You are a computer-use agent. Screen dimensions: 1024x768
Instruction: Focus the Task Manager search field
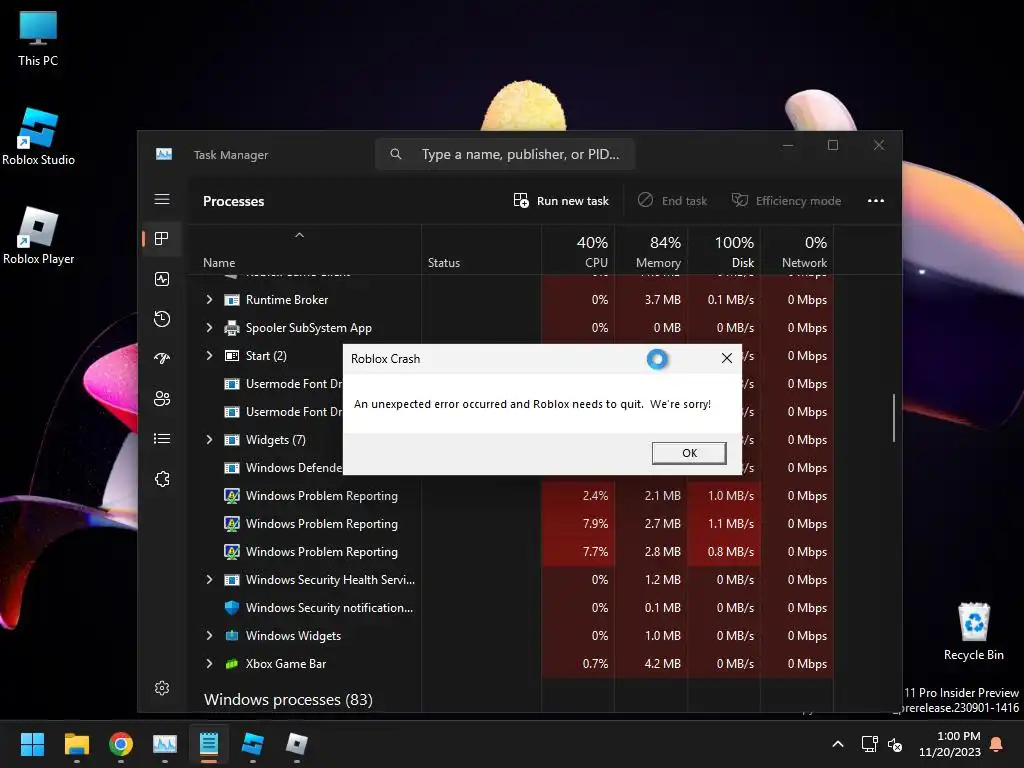click(x=504, y=154)
